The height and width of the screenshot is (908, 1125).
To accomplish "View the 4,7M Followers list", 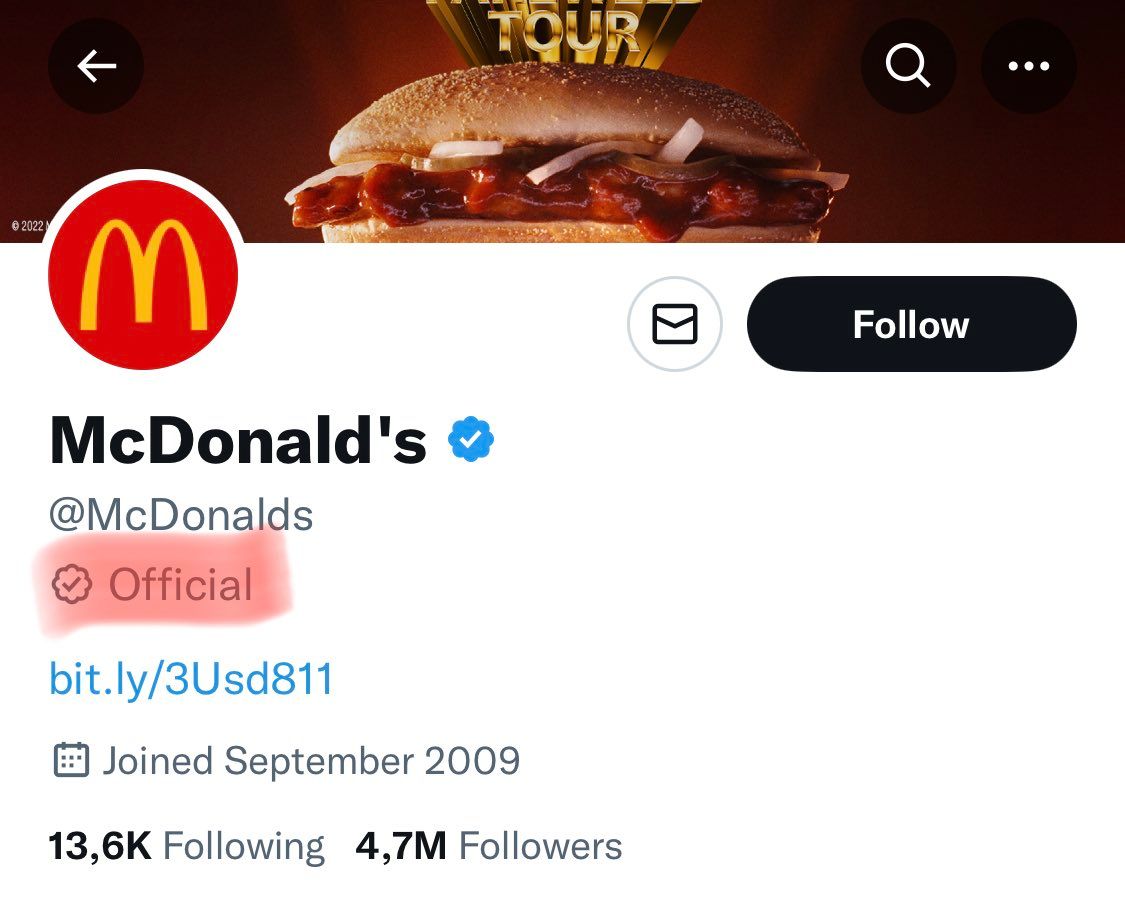I will (x=489, y=847).
